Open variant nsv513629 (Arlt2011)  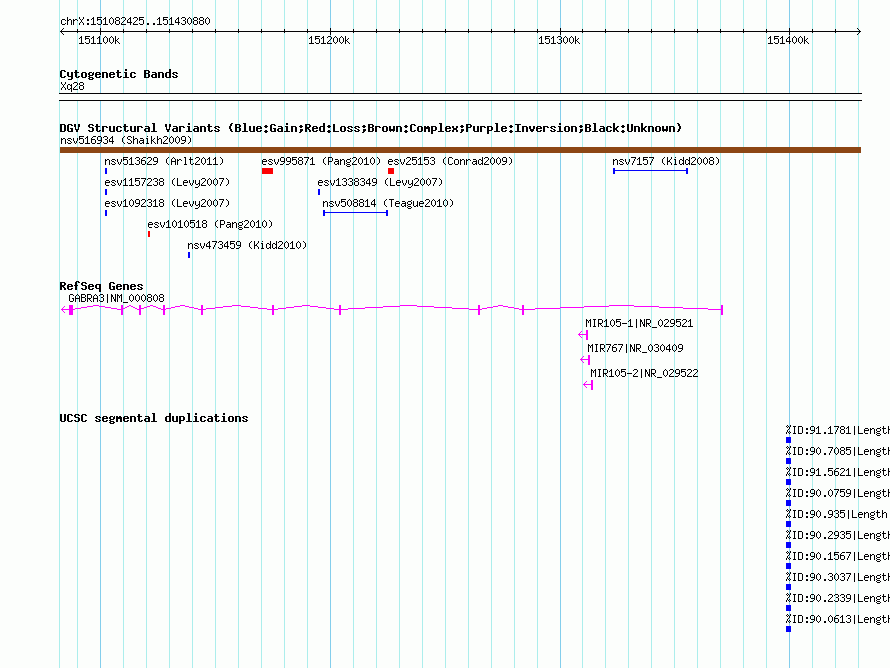click(164, 161)
